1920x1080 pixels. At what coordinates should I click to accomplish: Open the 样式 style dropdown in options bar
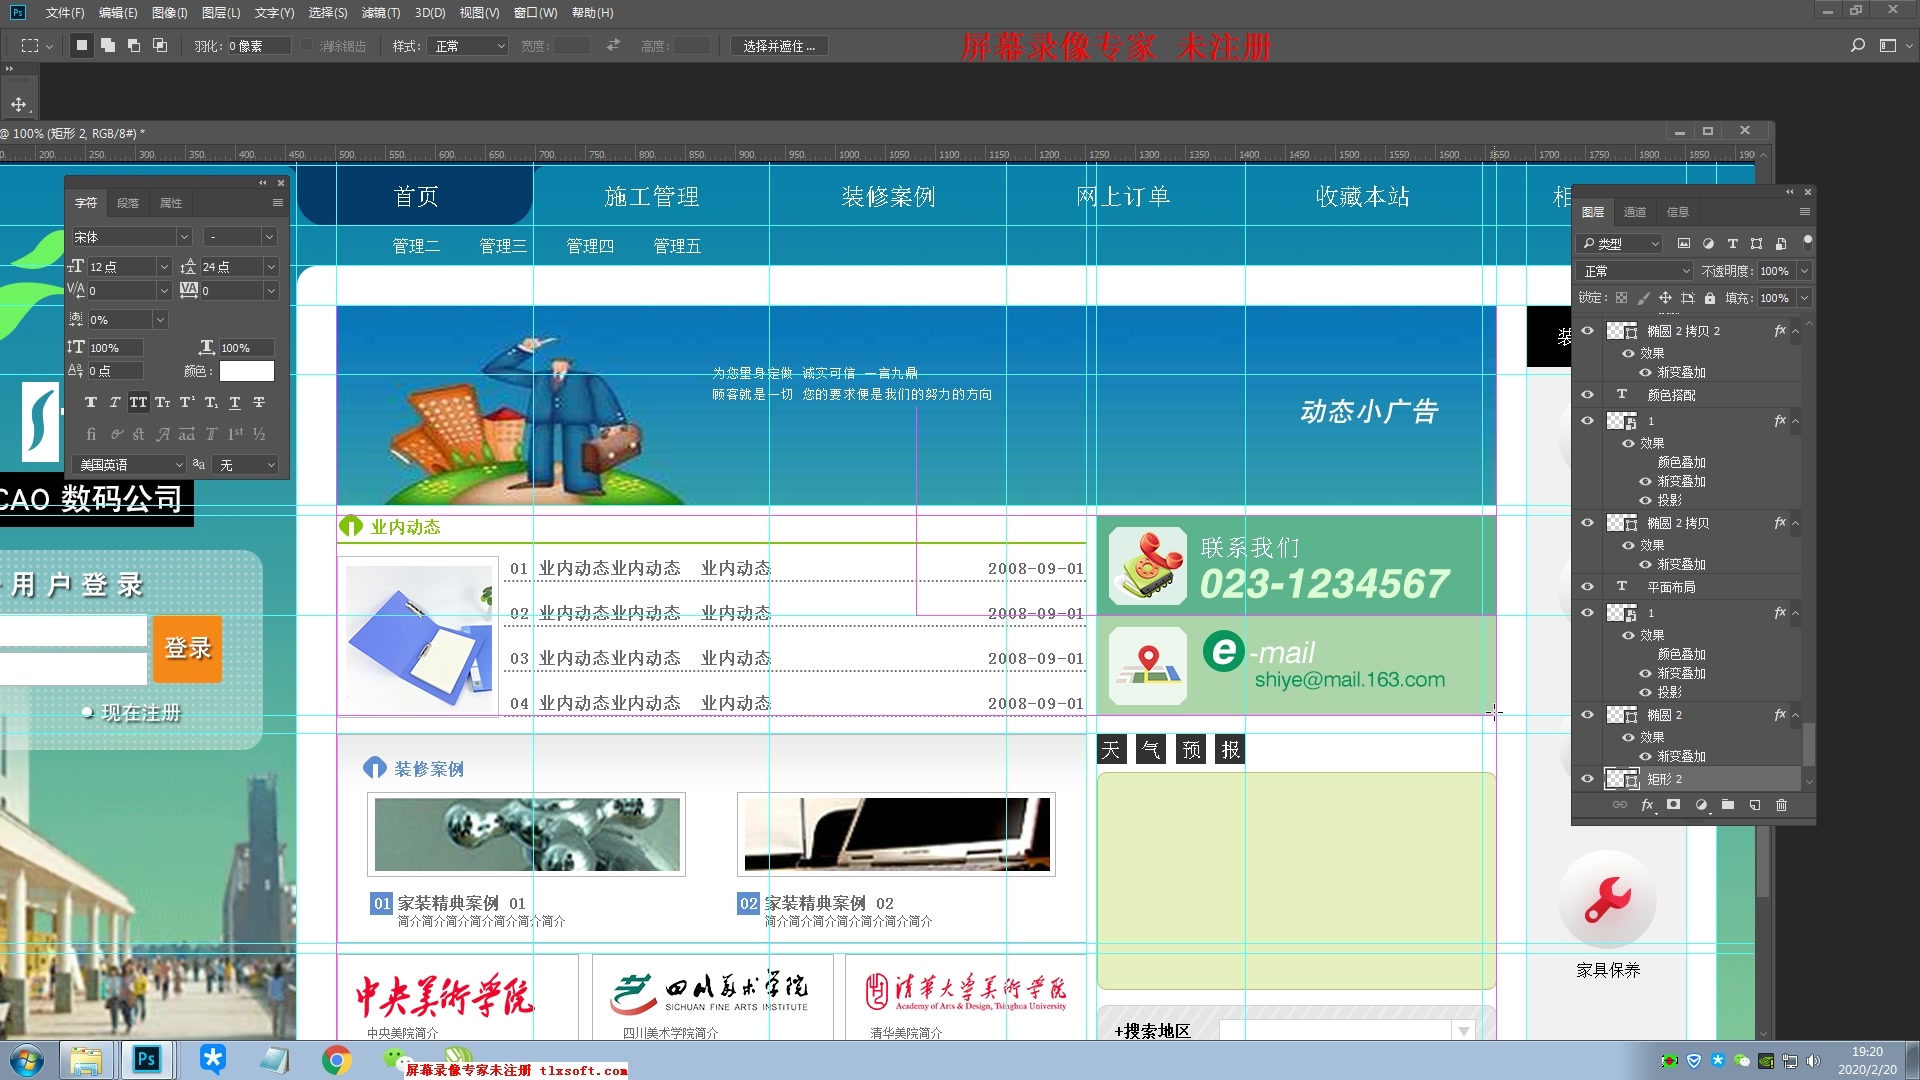point(469,46)
